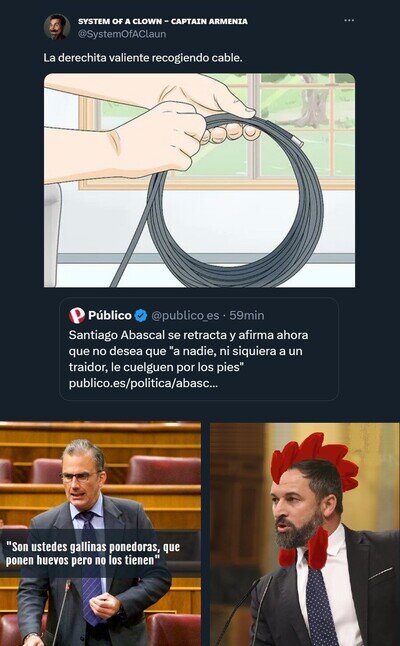Open the quoted text about Santiago Abascal
This screenshot has height=646, width=400.
tap(188, 351)
